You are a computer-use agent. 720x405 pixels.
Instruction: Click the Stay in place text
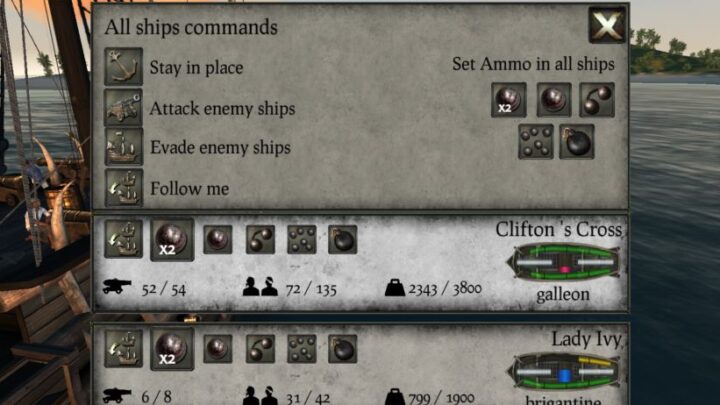point(196,68)
